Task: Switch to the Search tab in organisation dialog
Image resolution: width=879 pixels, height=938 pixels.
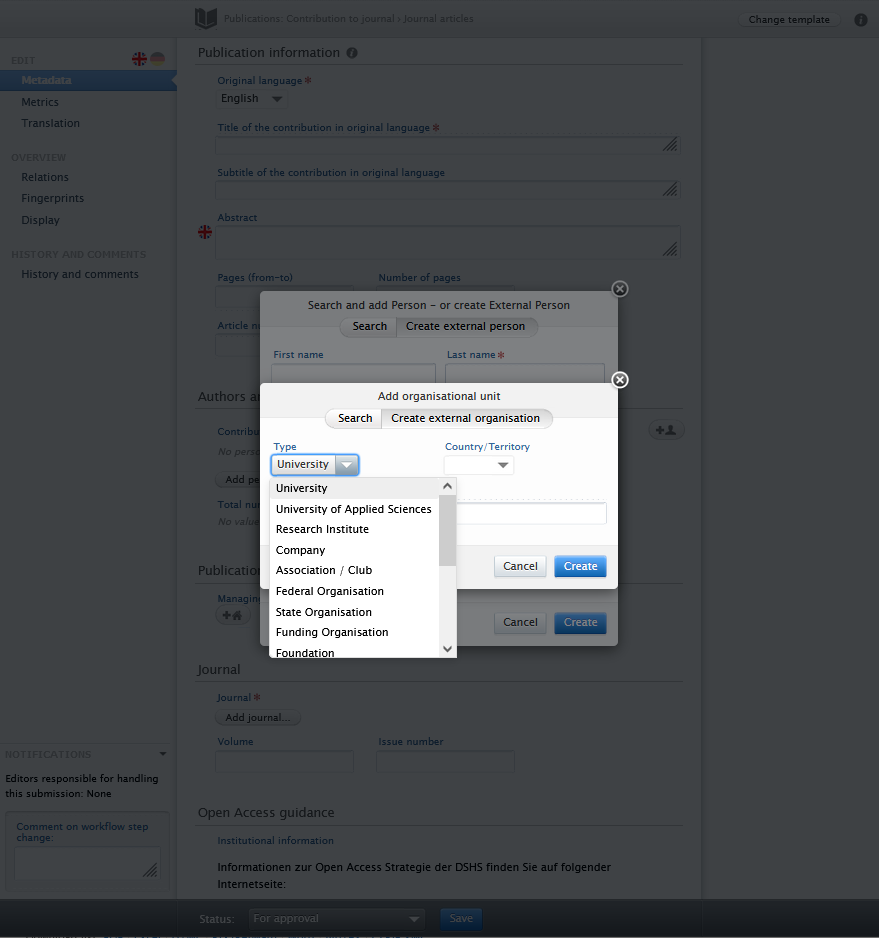Action: tap(353, 418)
